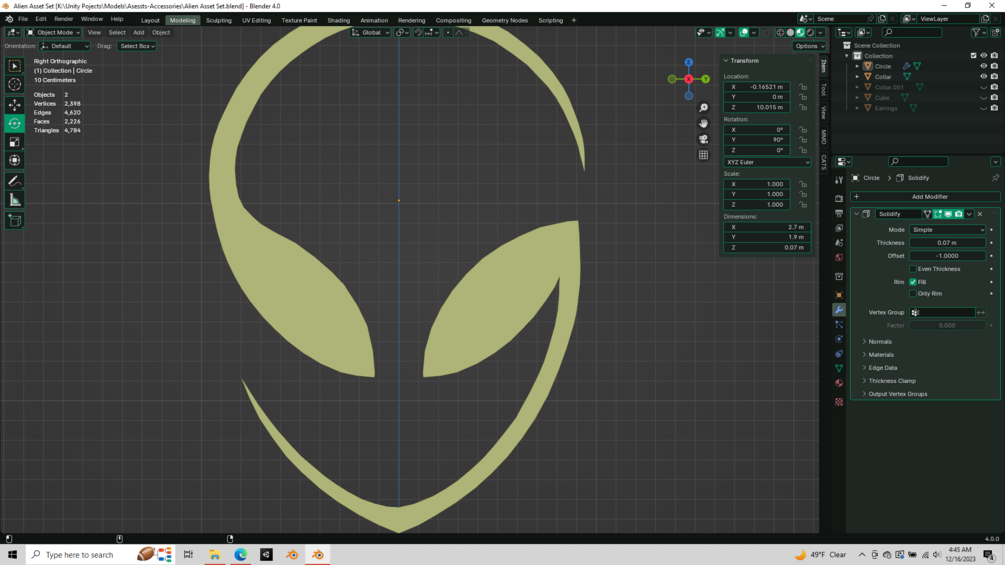Switch to the Geometry Nodes workspace tab
Screen dimensions: 1005x565
click(504, 20)
